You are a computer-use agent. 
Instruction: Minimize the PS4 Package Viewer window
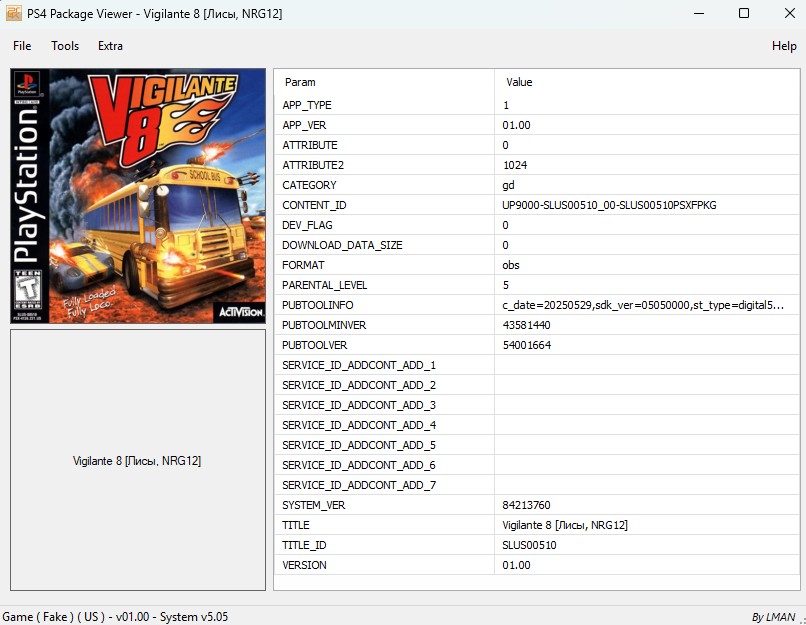(x=699, y=13)
